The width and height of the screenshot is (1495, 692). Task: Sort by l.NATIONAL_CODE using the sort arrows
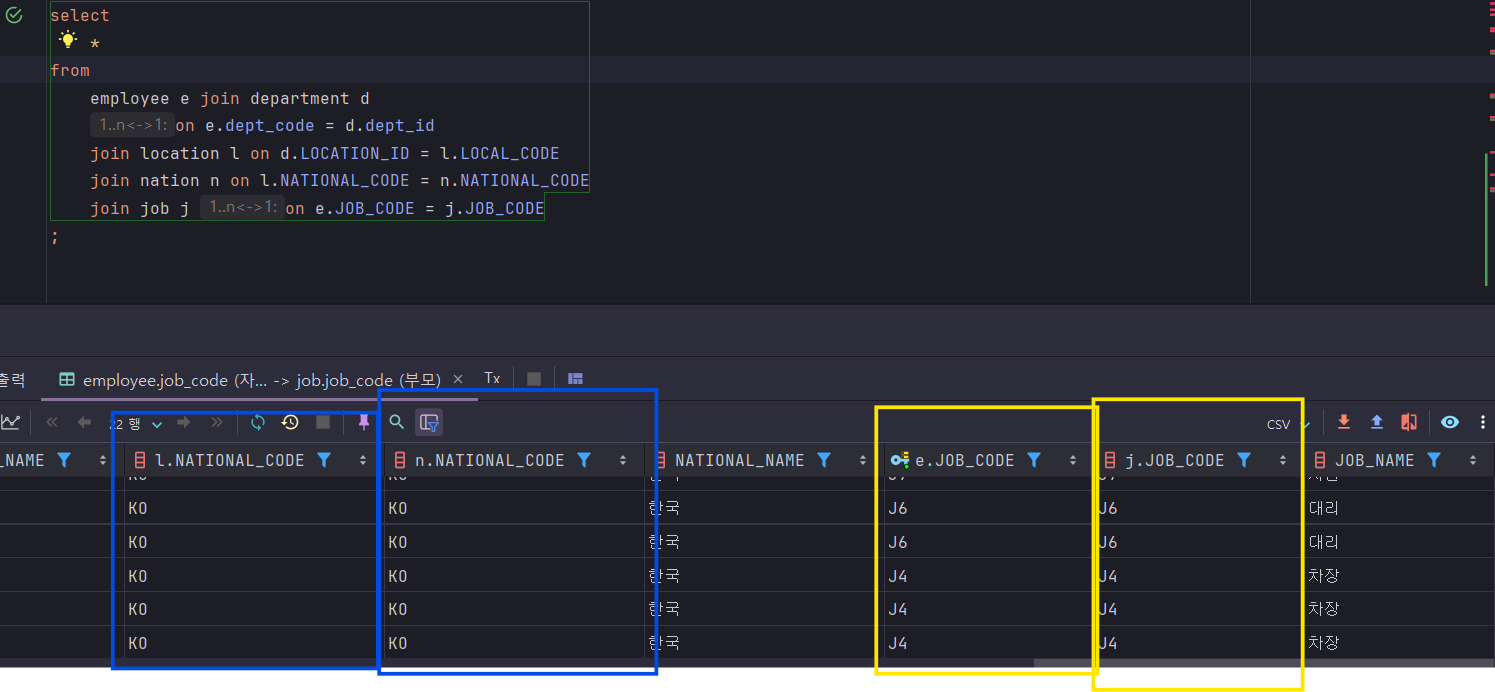(x=363, y=460)
